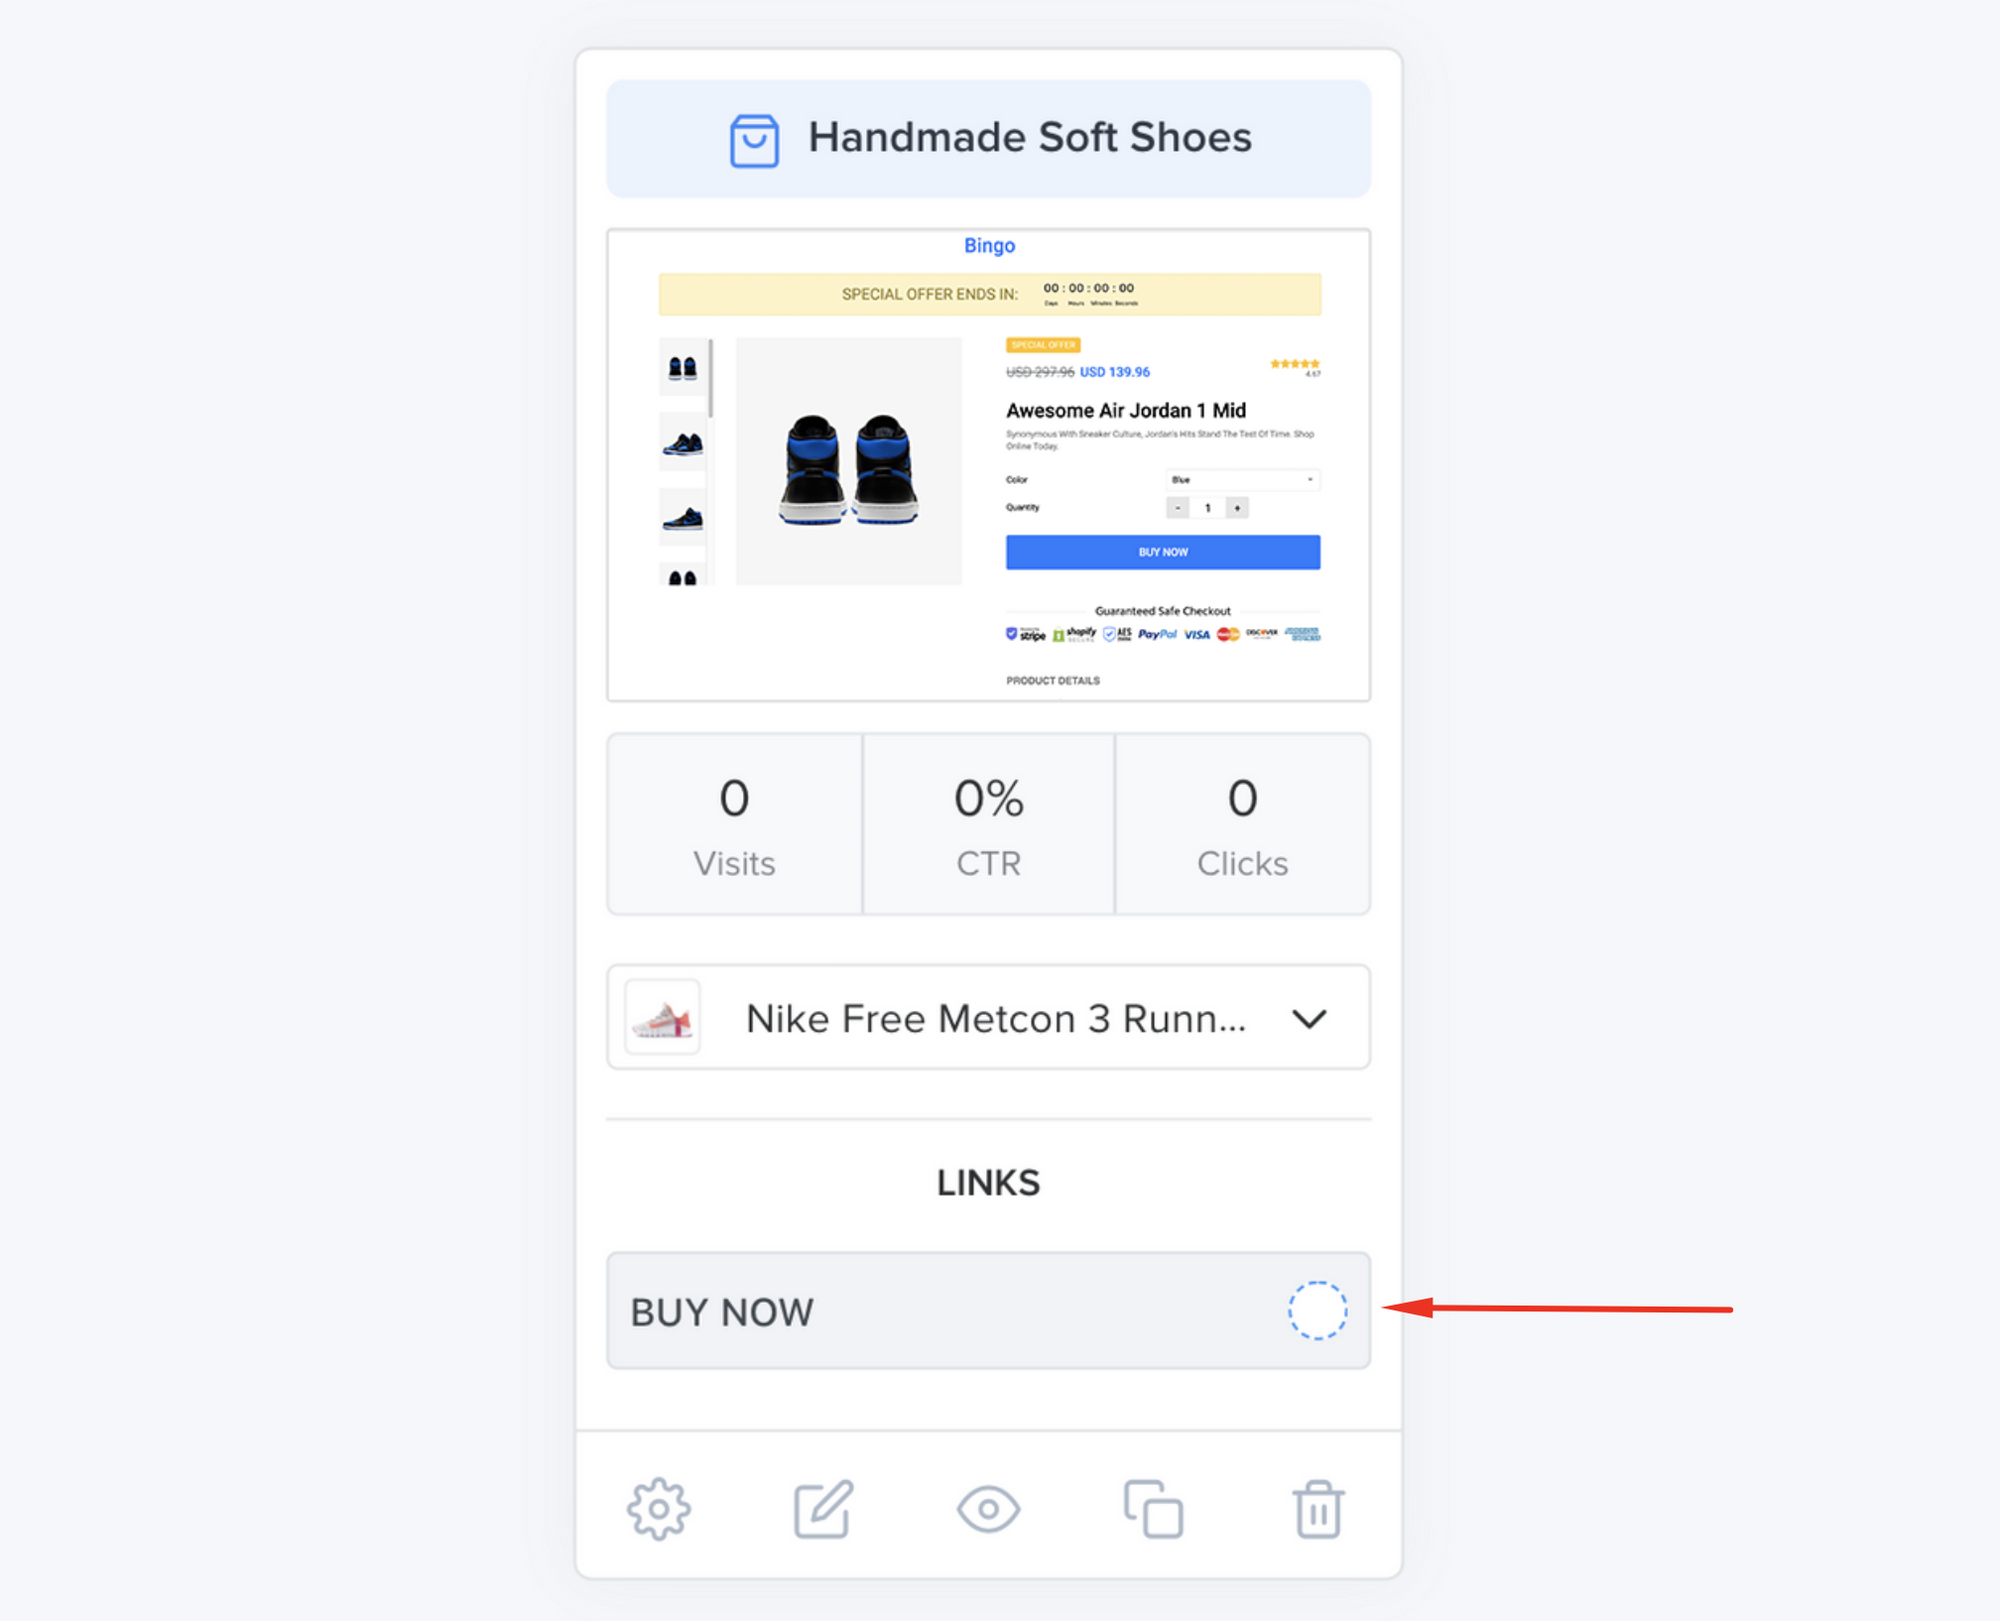The width and height of the screenshot is (2000, 1621).
Task: Click the shopping bag icon
Action: [754, 140]
